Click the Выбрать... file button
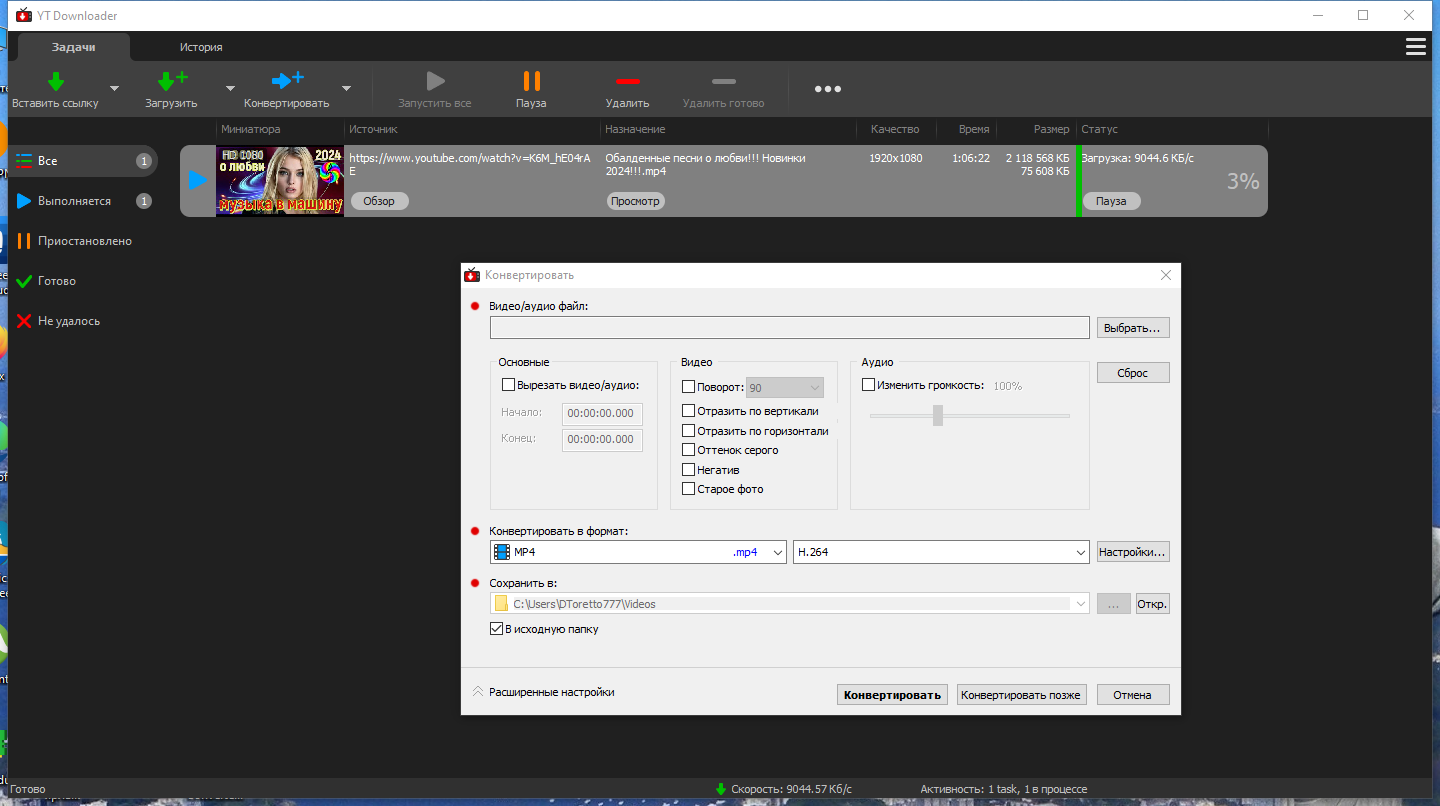Viewport: 1440px width, 806px height. click(1133, 328)
